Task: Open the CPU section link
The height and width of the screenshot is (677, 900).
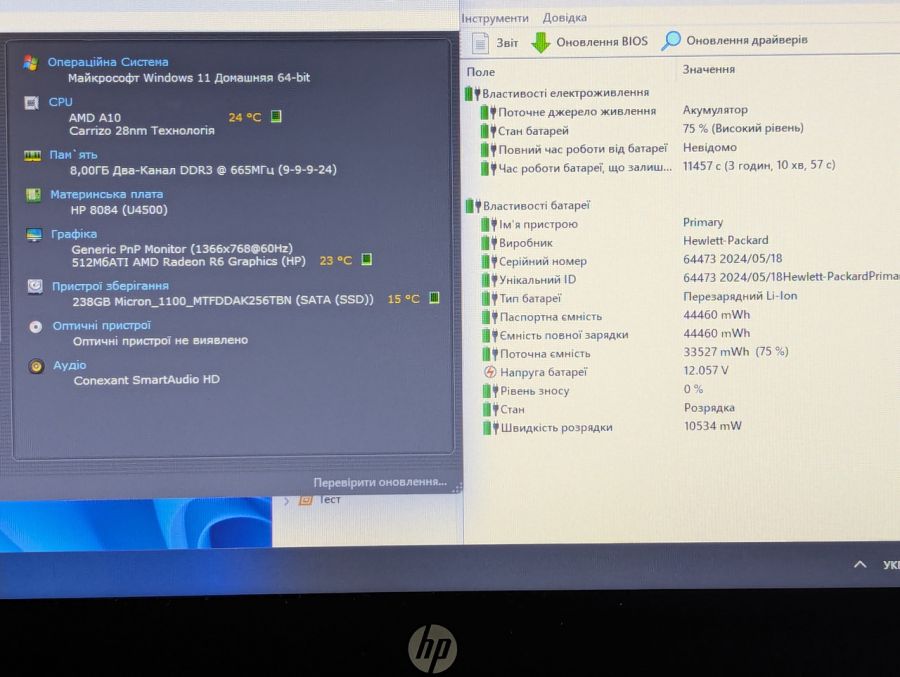Action: (x=60, y=102)
